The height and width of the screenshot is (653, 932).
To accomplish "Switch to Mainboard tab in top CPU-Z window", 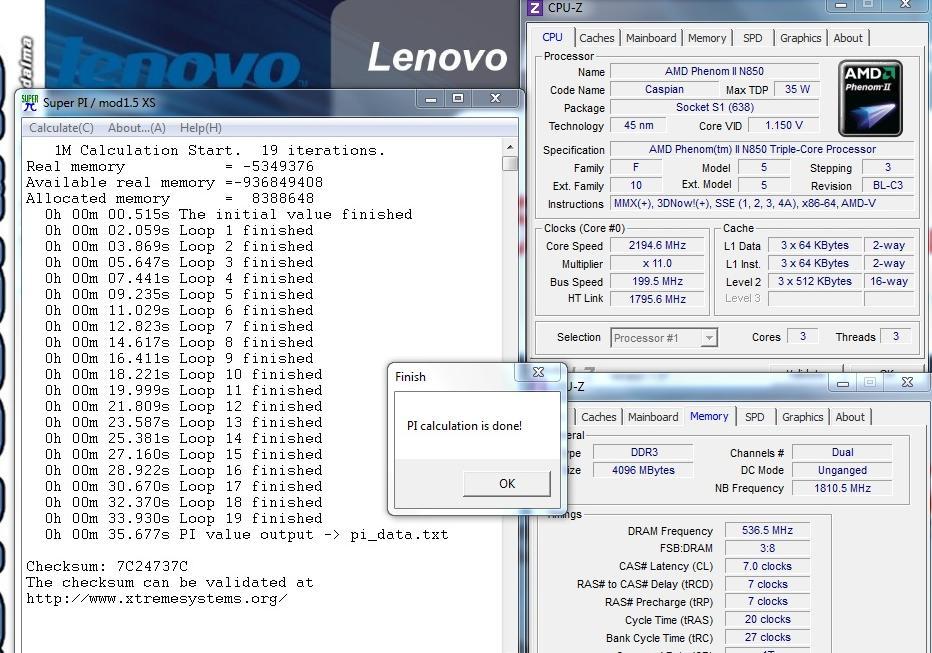I will (651, 38).
